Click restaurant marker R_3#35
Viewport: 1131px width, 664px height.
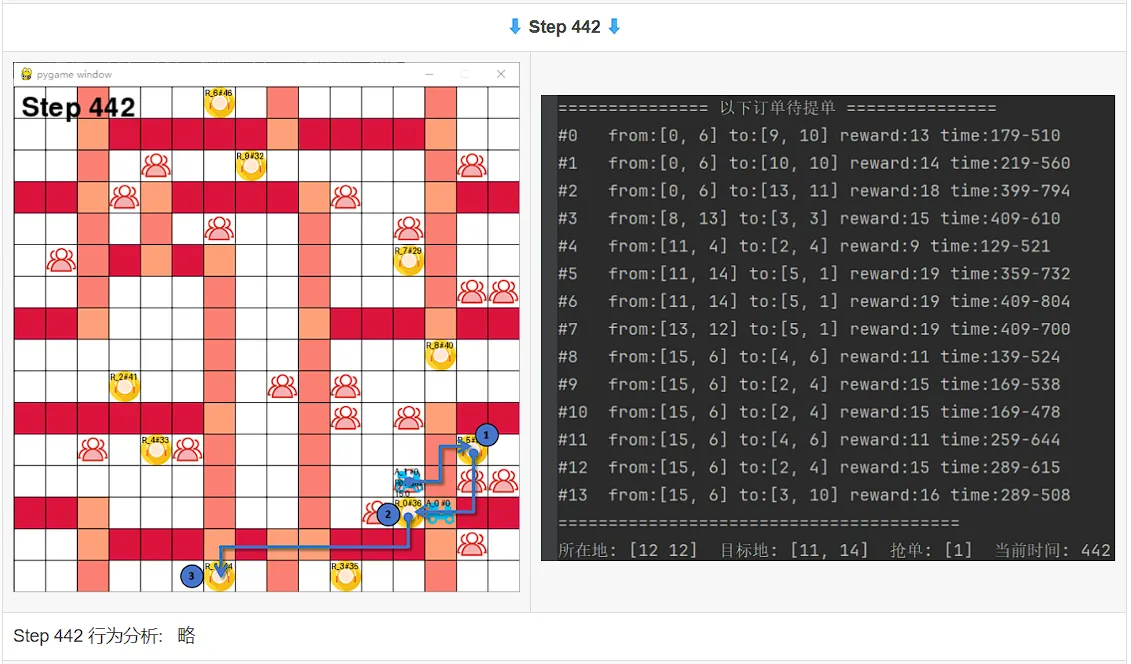(346, 576)
